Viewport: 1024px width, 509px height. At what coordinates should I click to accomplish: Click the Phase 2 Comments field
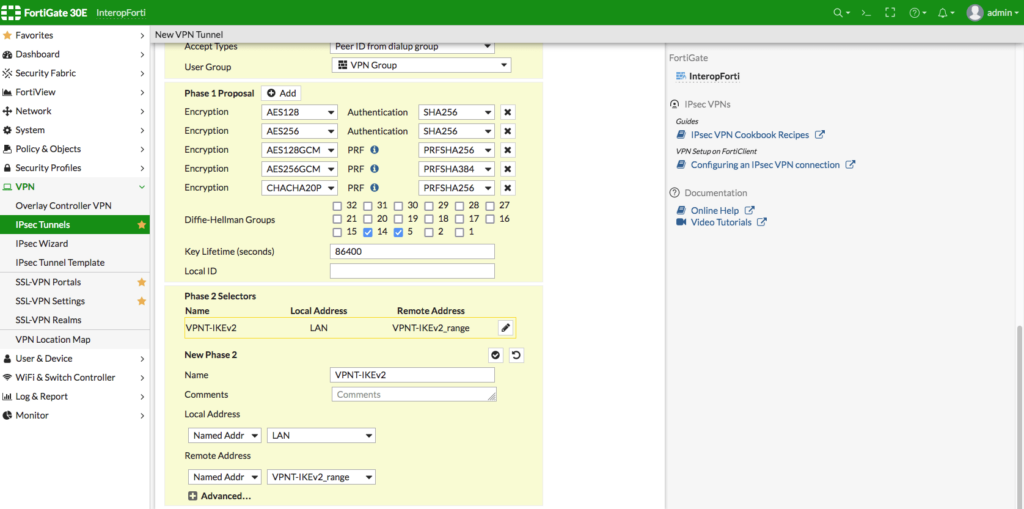414,395
